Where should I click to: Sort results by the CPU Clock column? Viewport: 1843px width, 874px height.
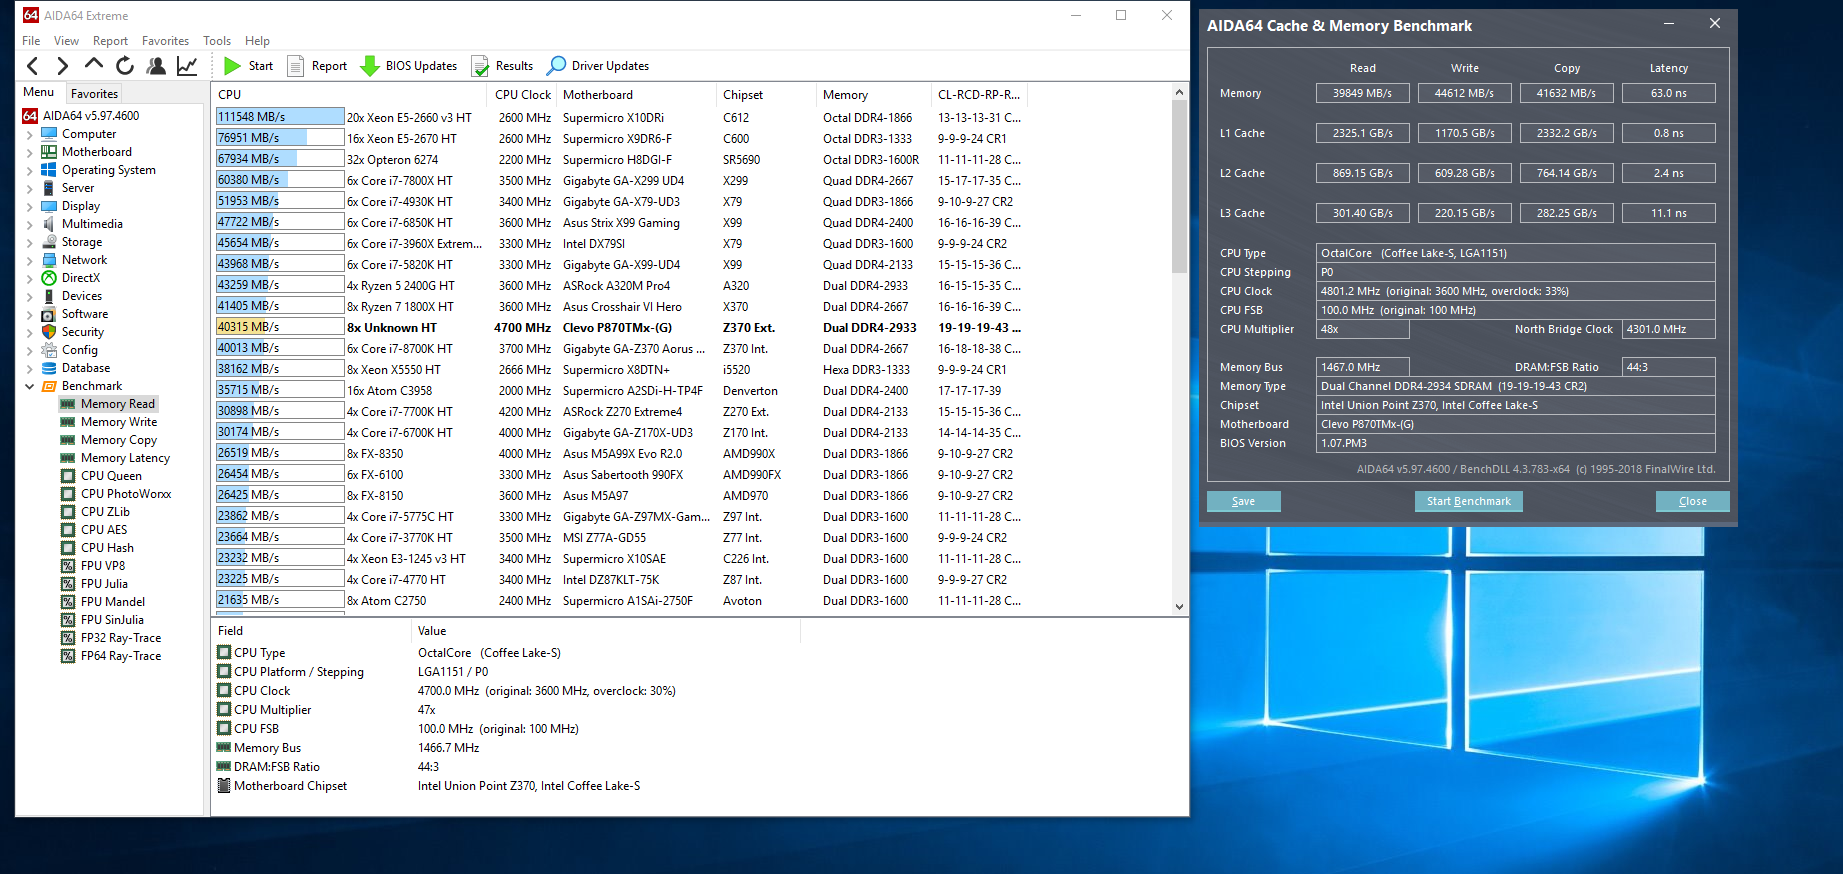[x=523, y=95]
